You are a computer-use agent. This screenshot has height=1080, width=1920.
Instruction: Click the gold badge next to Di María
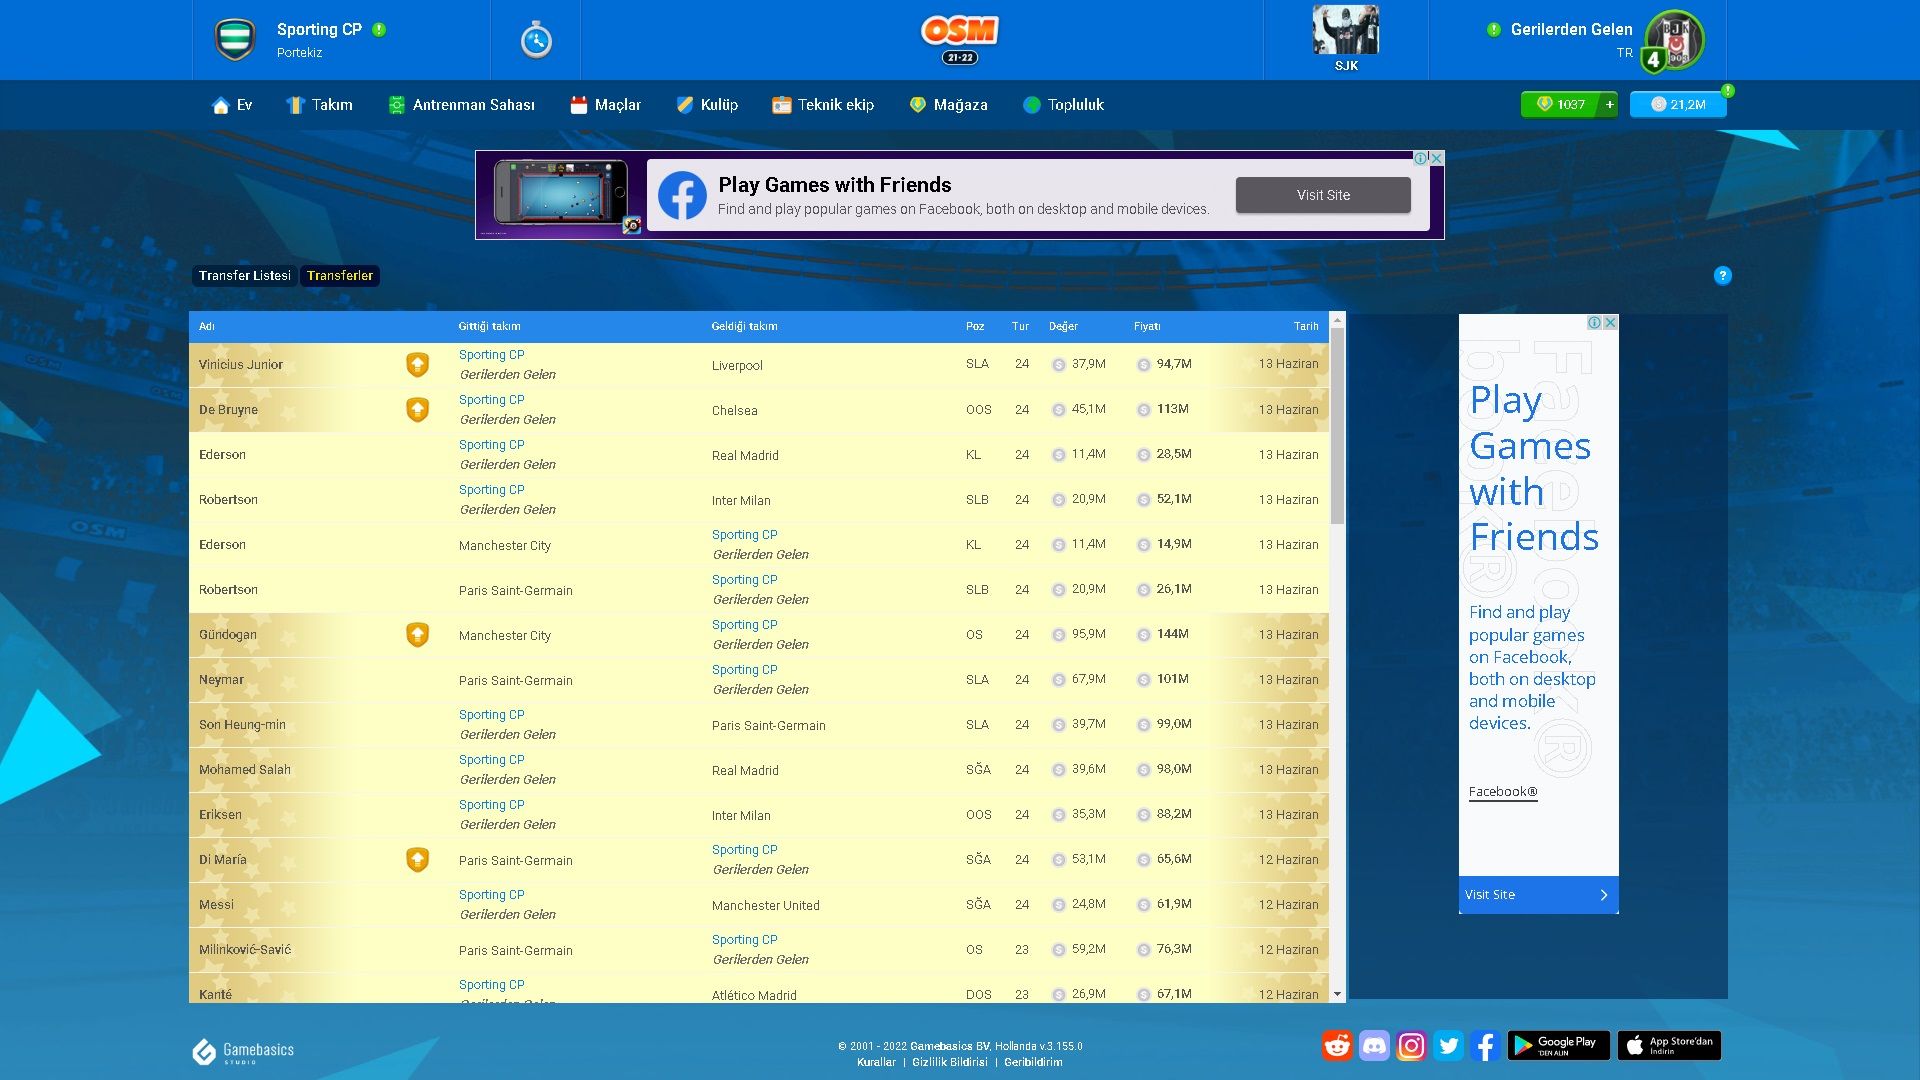(x=417, y=860)
